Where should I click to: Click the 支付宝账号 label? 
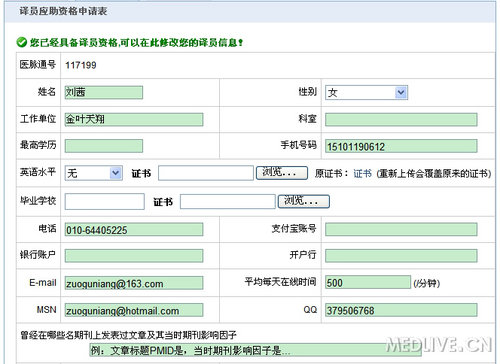coord(294,229)
